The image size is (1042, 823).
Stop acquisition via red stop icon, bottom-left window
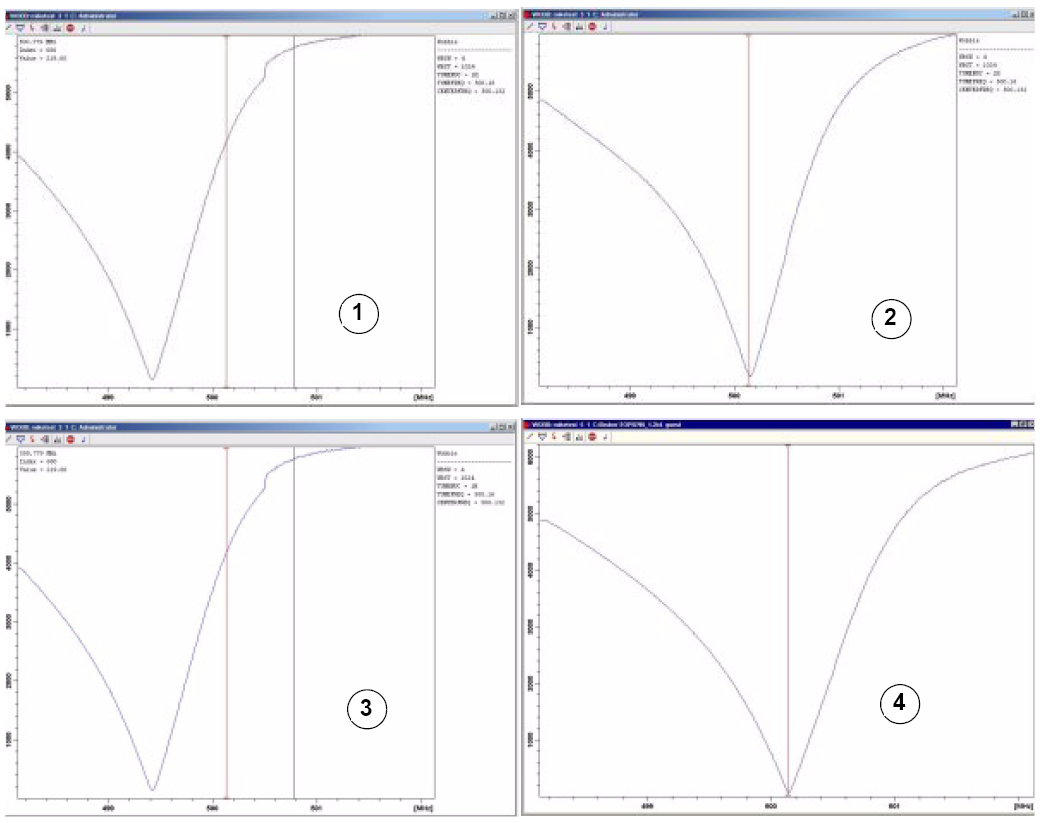[70, 439]
